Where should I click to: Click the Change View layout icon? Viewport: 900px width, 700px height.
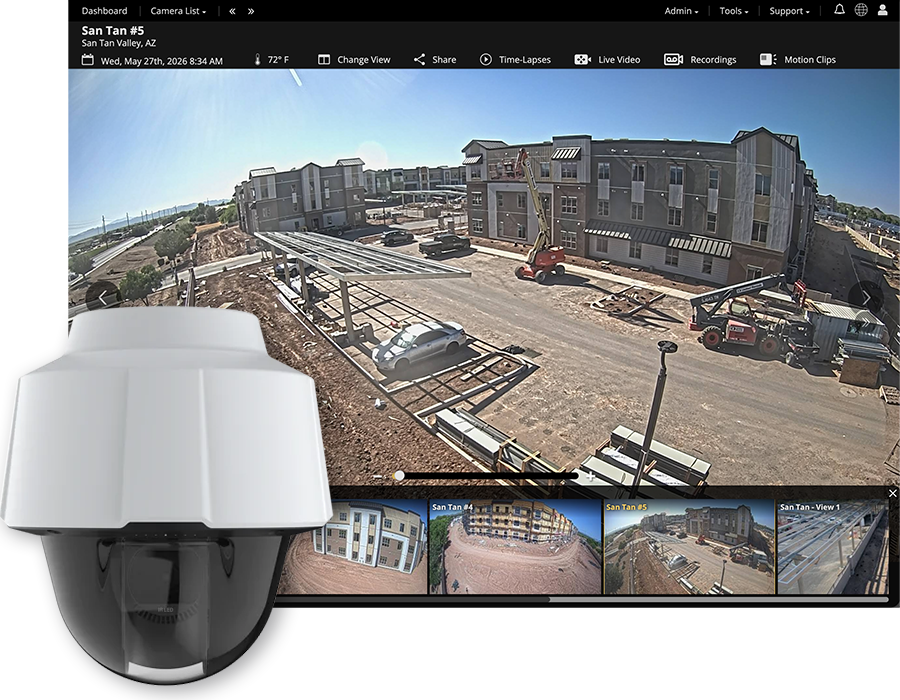324,60
